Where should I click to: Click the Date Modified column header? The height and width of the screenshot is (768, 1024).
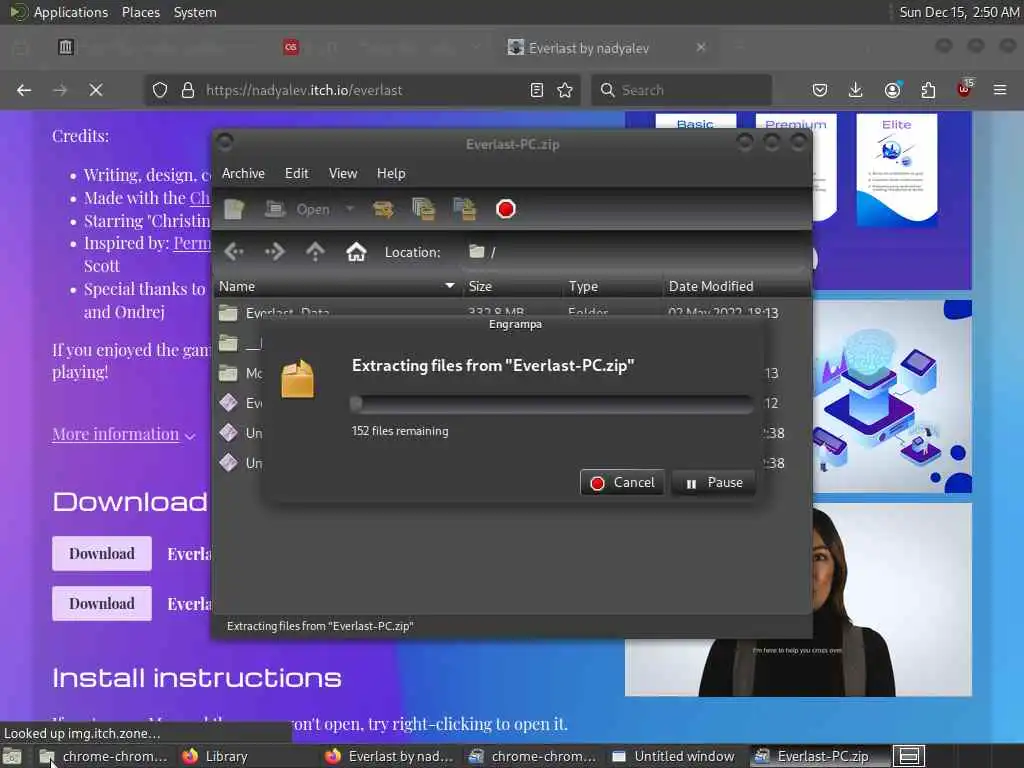pos(736,286)
